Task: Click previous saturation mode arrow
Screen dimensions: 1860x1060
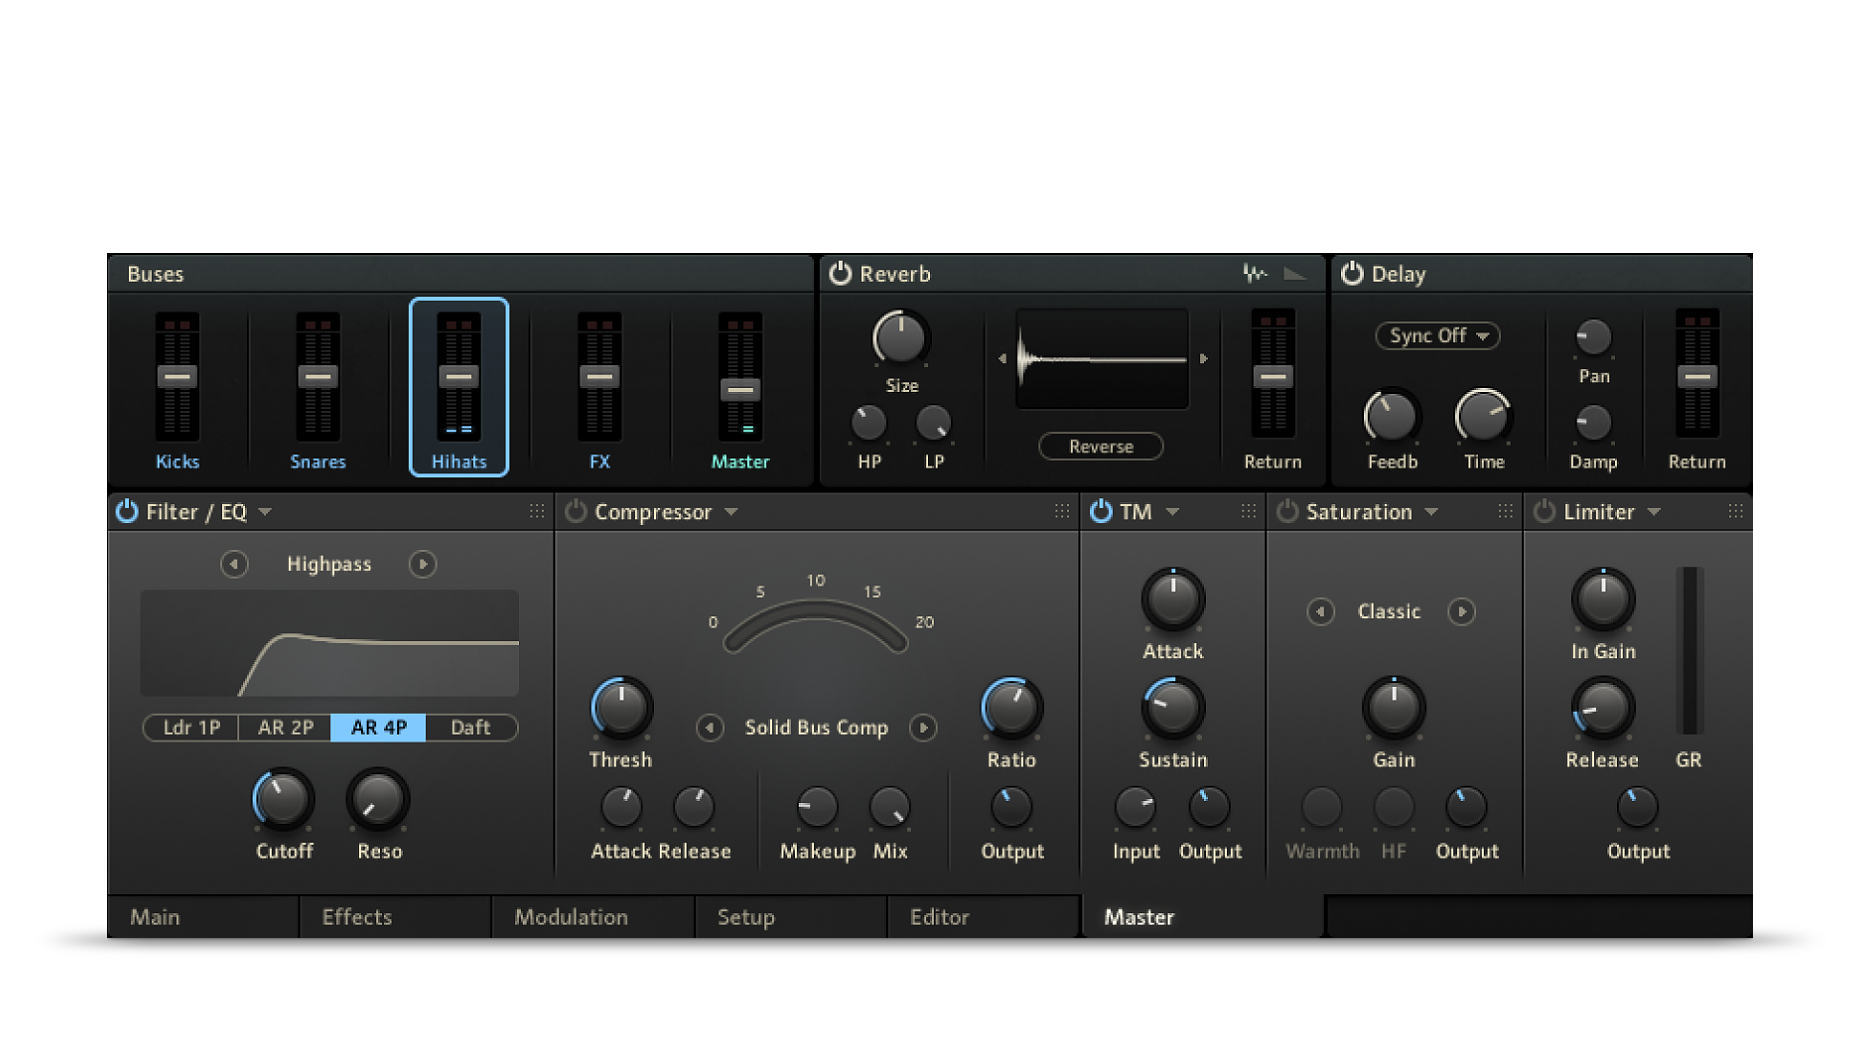Action: 1320,611
